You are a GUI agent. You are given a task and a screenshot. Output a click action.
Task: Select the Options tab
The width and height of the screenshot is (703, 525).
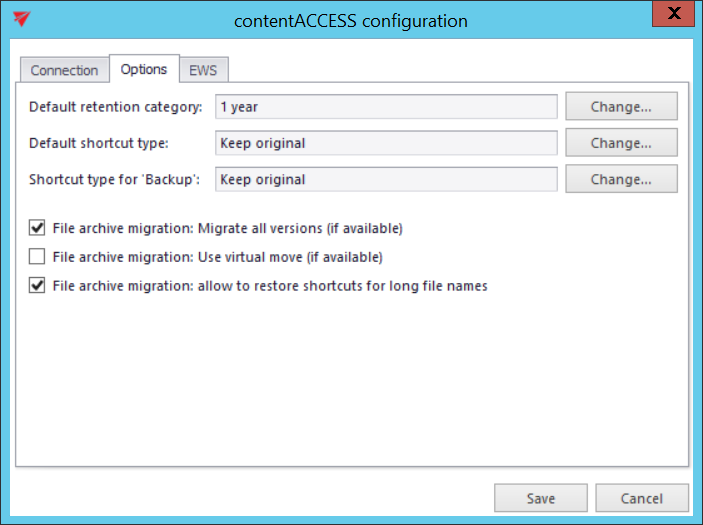[144, 69]
